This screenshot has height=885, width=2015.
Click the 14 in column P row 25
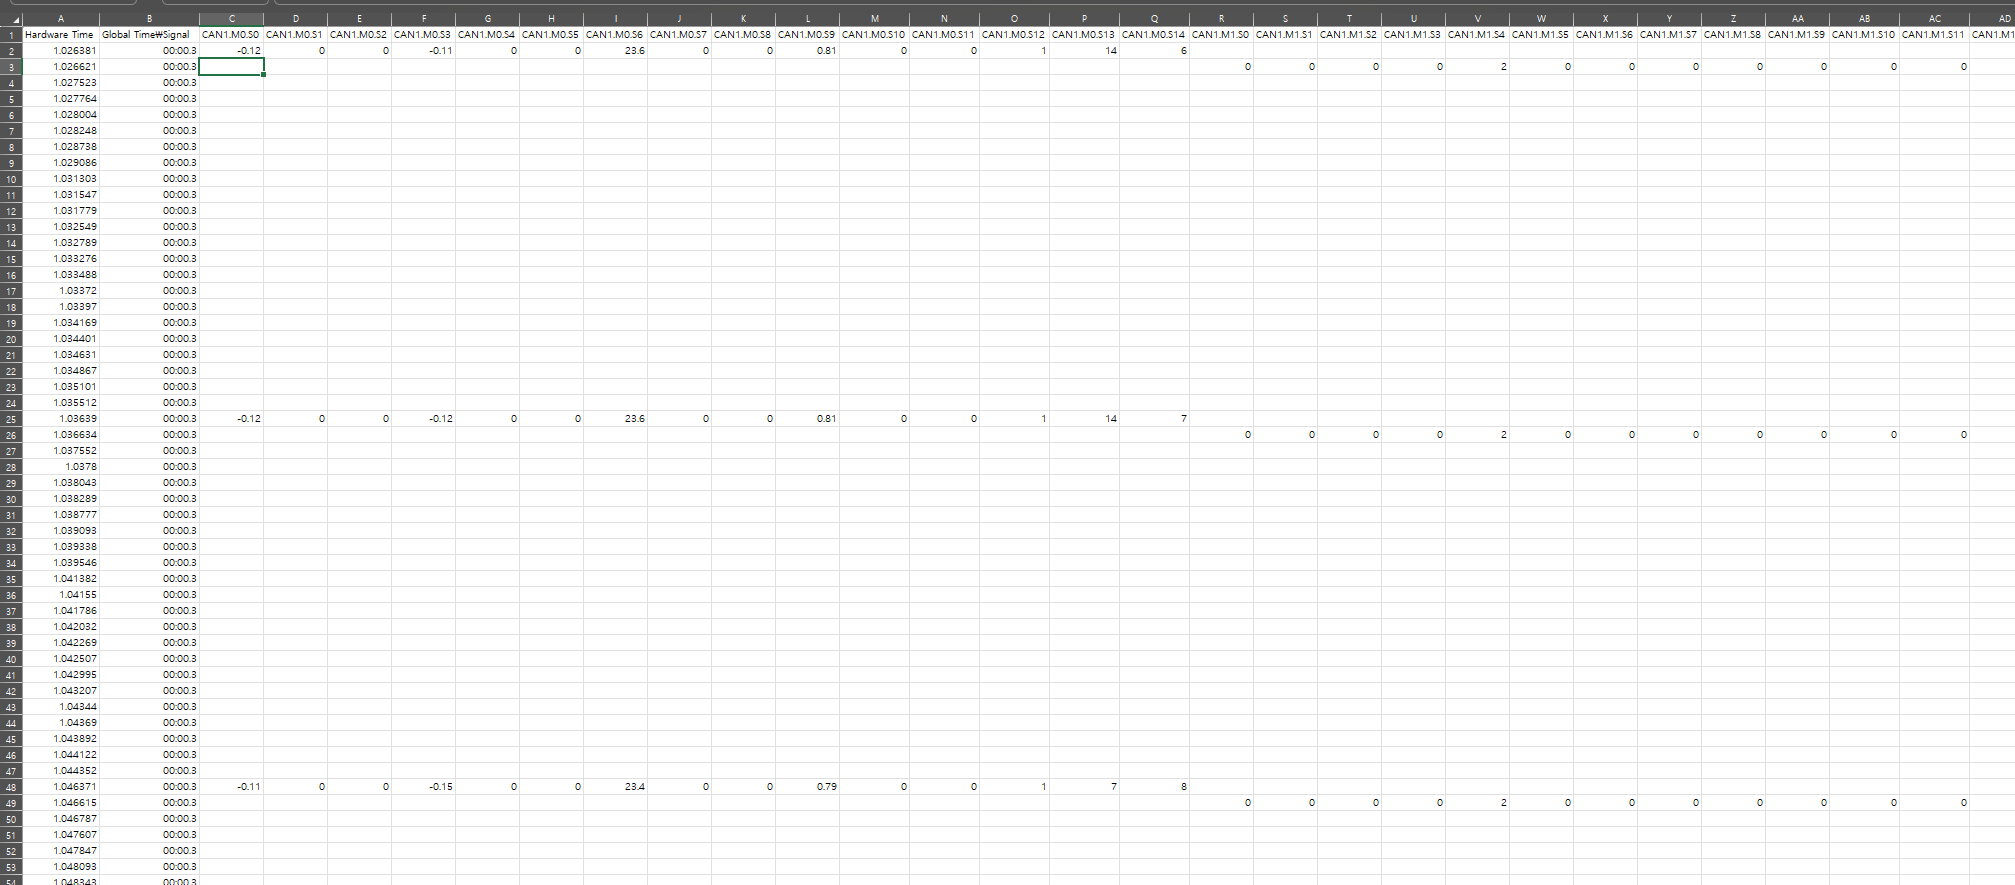(1085, 419)
